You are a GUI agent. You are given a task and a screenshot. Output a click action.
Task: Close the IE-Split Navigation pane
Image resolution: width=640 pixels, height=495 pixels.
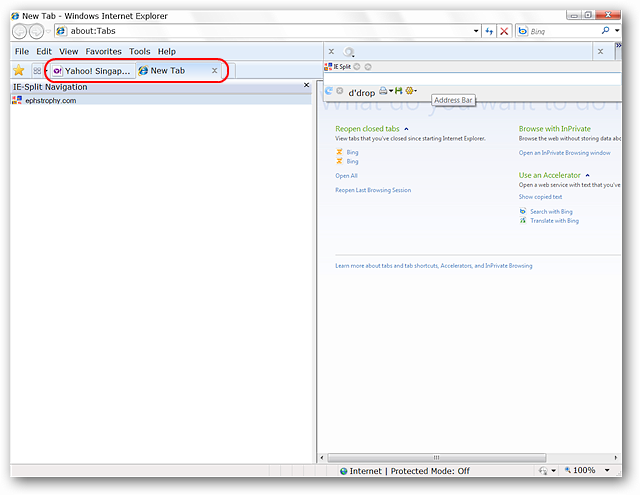307,85
